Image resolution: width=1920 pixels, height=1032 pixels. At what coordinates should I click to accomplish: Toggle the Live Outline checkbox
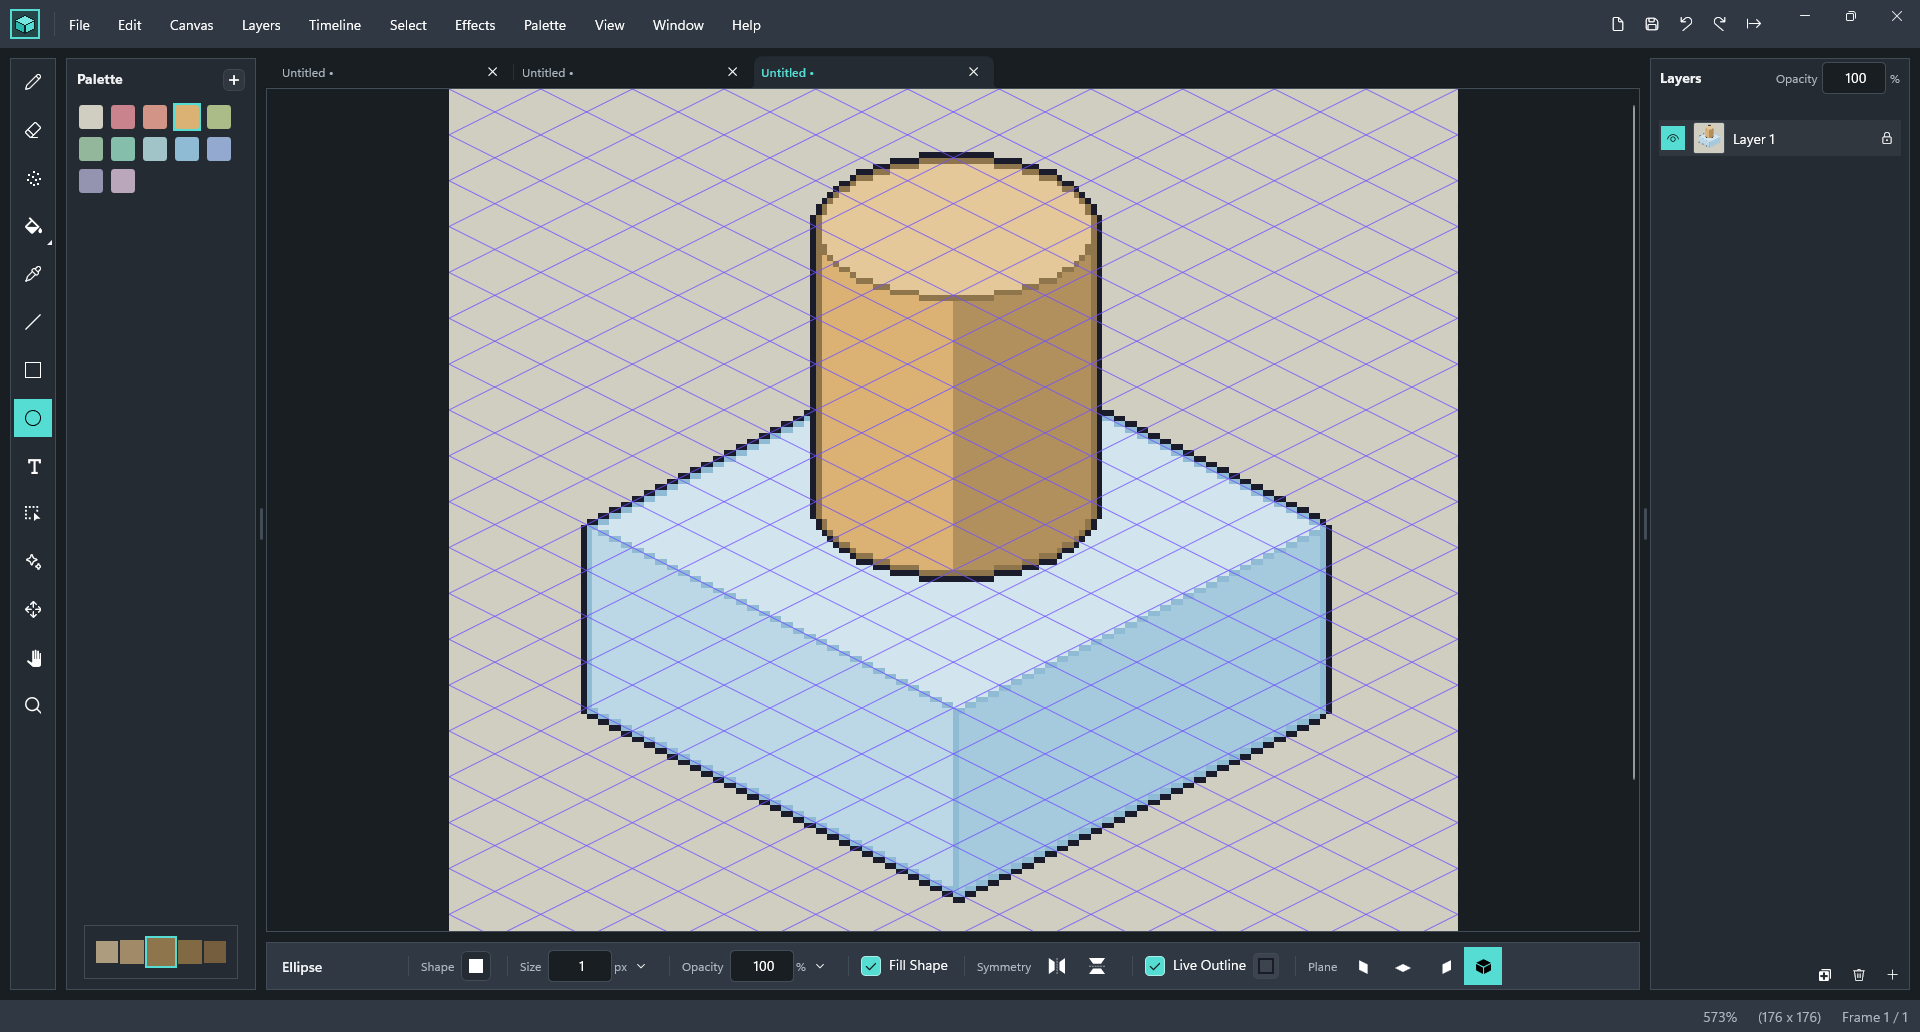1155,966
